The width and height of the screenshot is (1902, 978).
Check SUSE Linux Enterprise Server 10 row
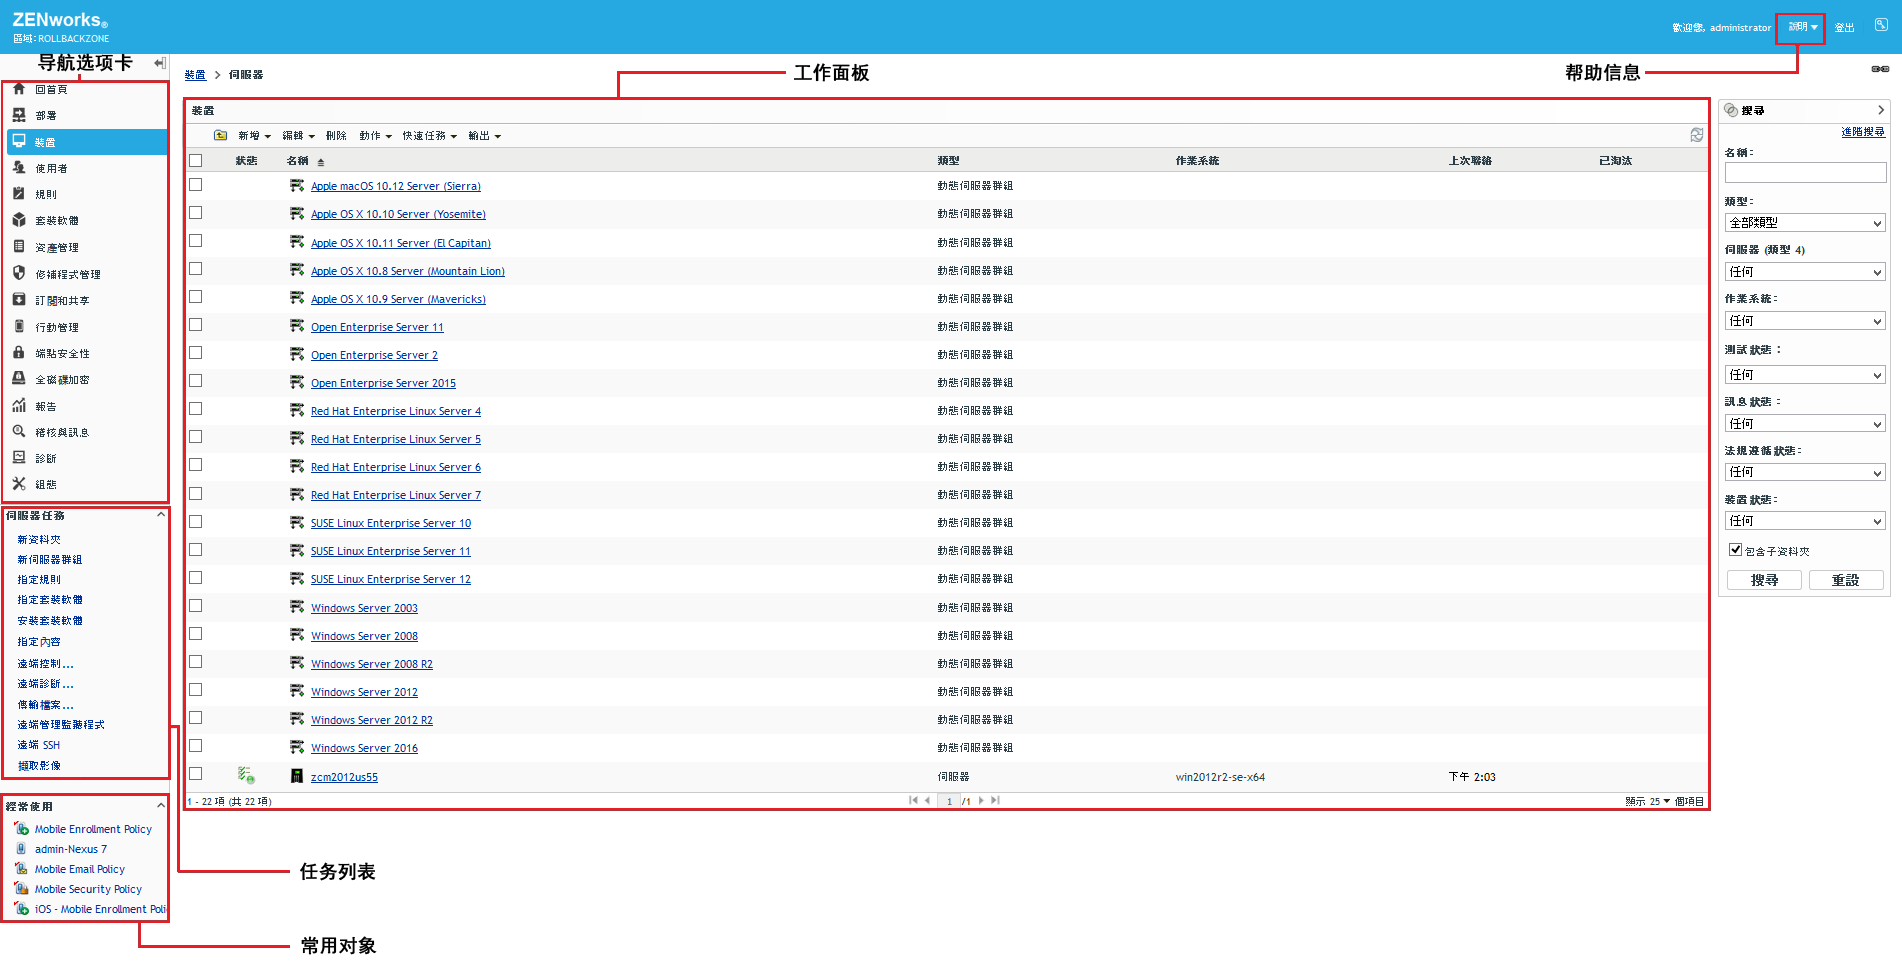coord(196,522)
